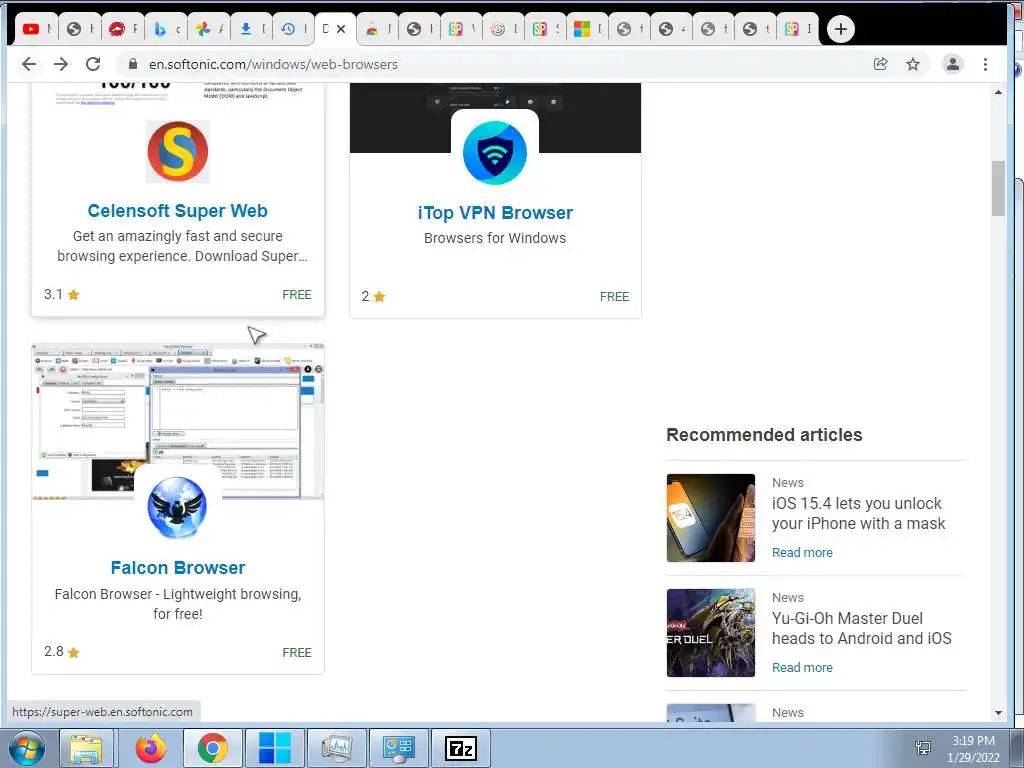Click the vertical scrollbar thumb
Viewport: 1024px width, 768px height.
(x=998, y=188)
